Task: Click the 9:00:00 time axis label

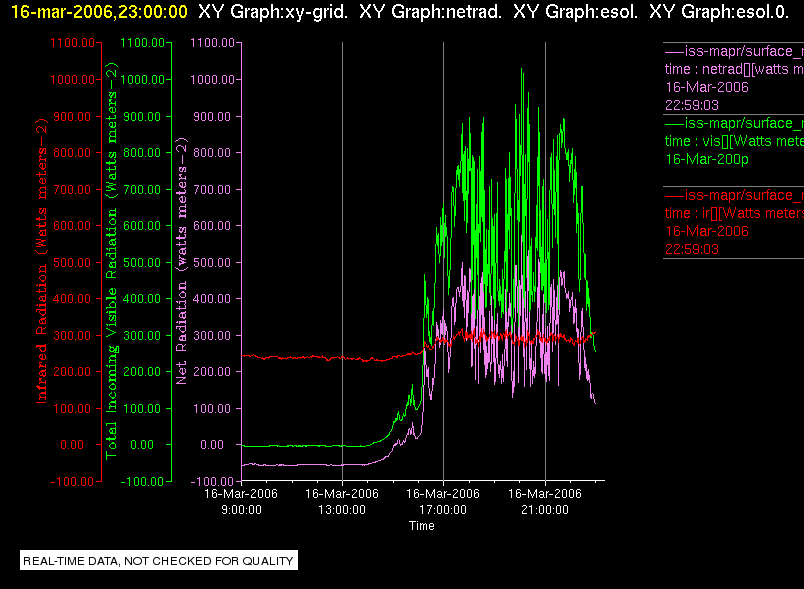Action: point(241,510)
